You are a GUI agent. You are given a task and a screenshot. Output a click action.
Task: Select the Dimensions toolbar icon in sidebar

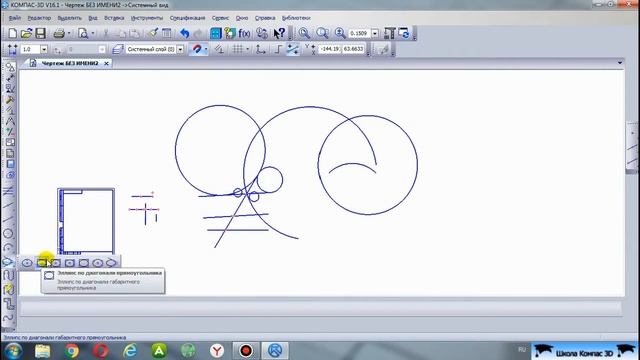pos(10,78)
